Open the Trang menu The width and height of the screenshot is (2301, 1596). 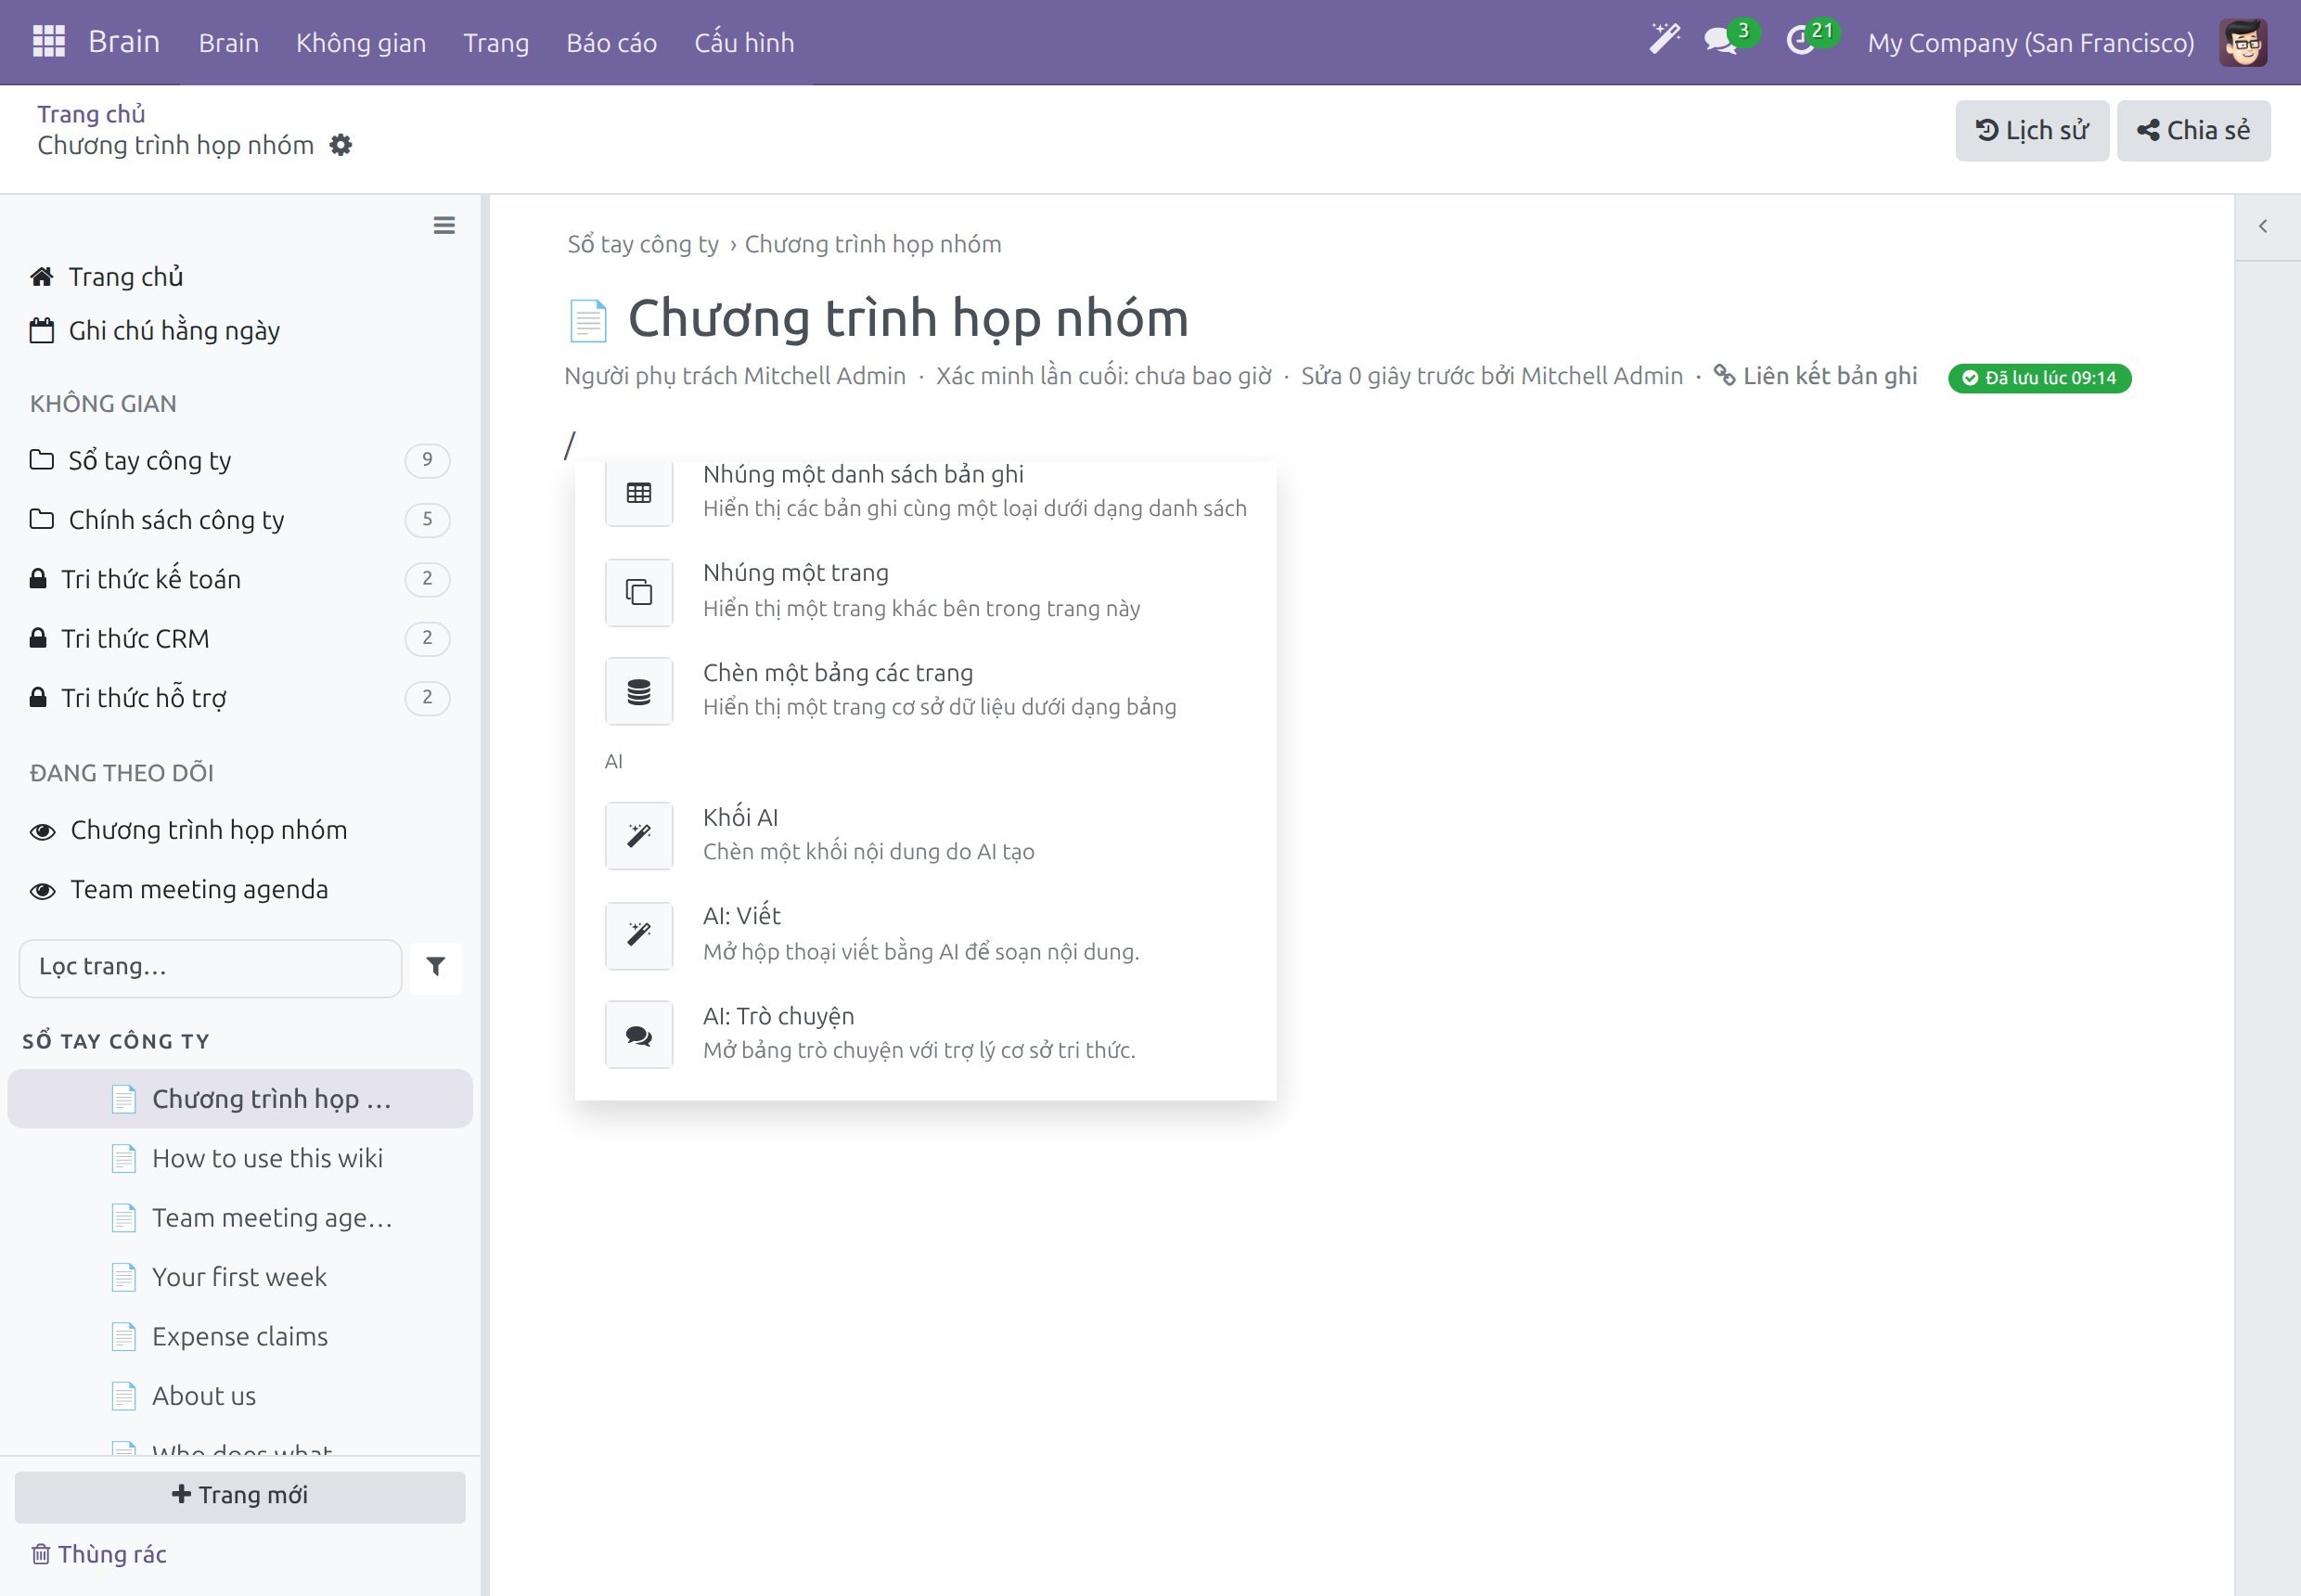[496, 43]
